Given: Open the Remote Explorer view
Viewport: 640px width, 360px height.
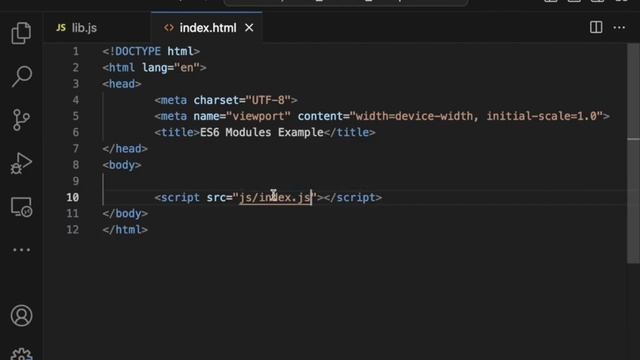Looking at the screenshot, I should click(21, 207).
